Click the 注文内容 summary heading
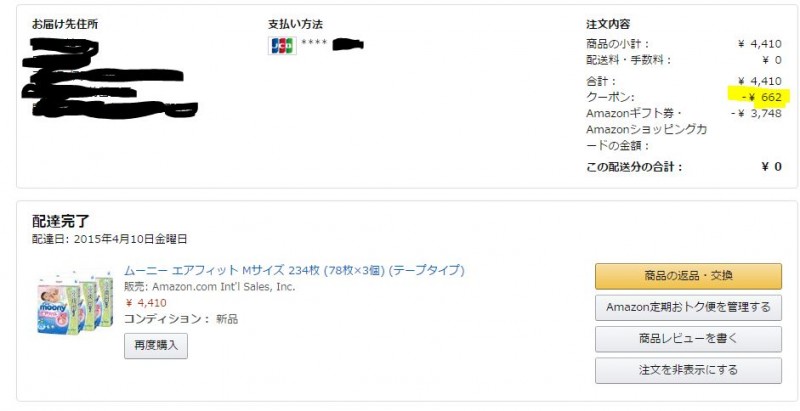The width and height of the screenshot is (800, 411). (x=608, y=24)
